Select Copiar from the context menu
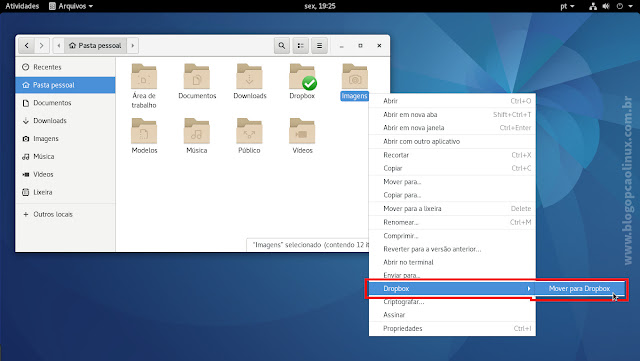The width and height of the screenshot is (640, 361). coord(452,168)
